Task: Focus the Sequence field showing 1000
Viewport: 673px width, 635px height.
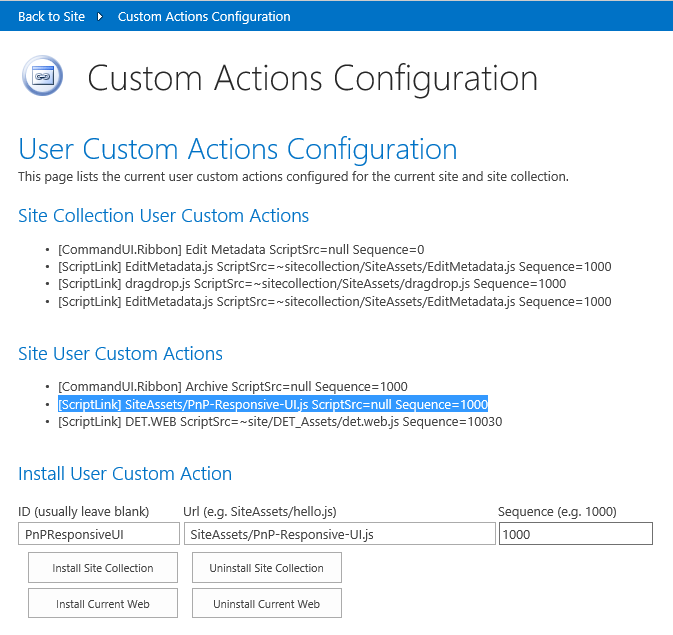Action: pyautogui.click(x=575, y=534)
